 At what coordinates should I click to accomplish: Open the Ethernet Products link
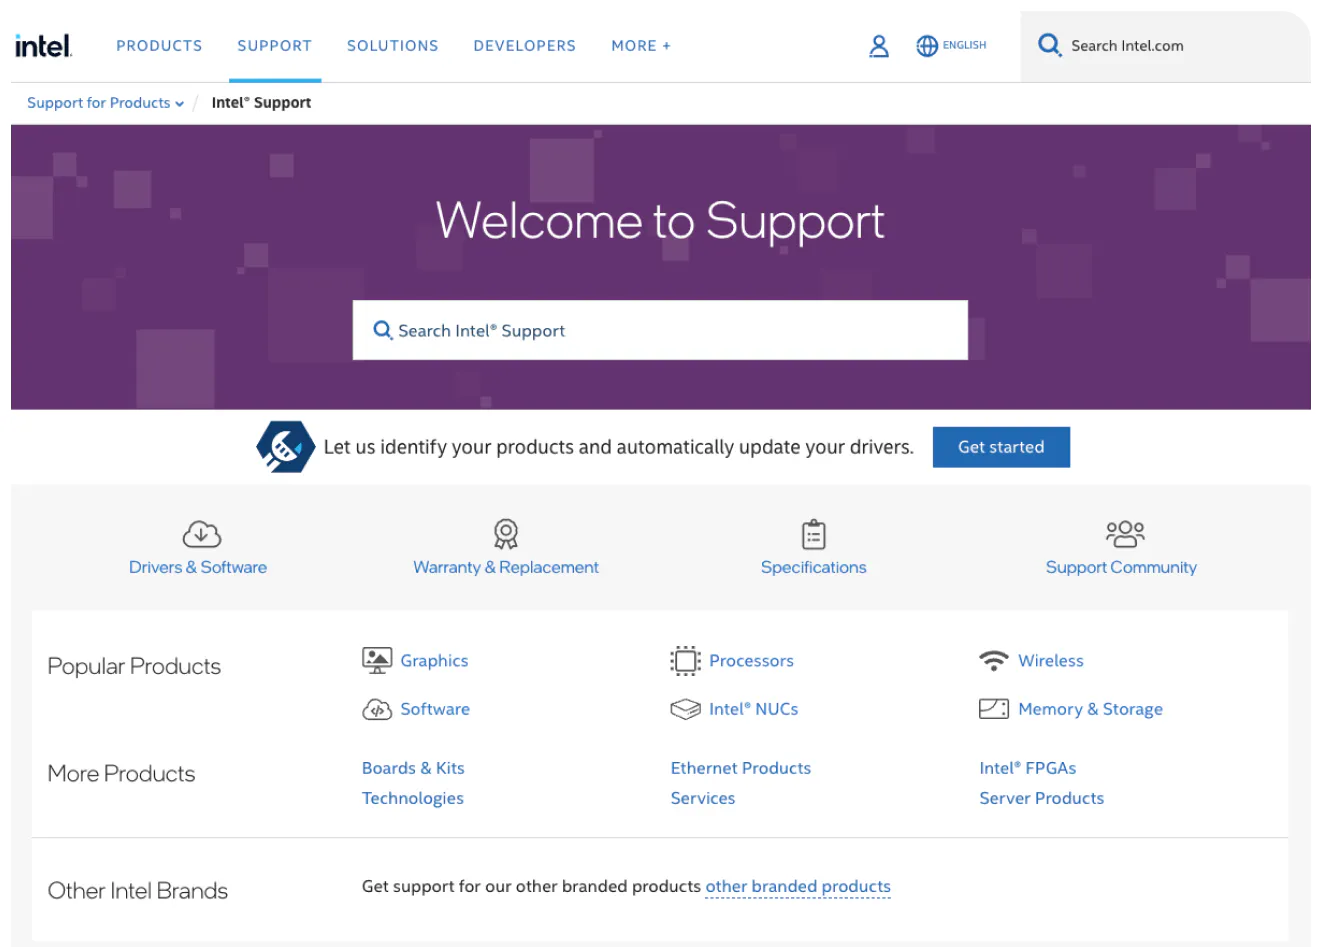[741, 768]
